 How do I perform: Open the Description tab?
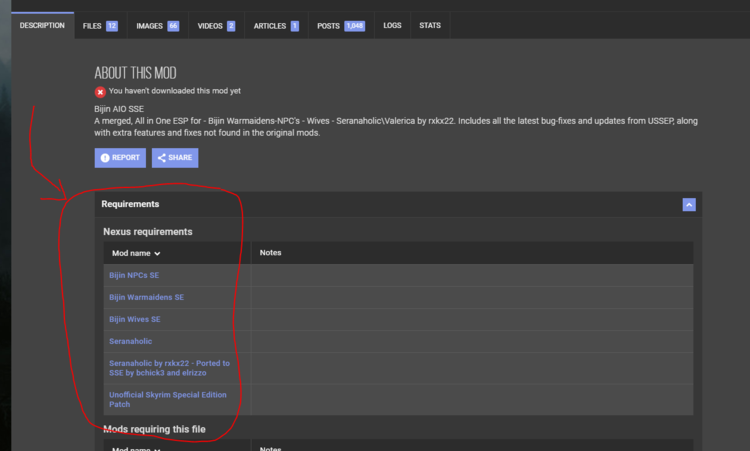tap(42, 25)
